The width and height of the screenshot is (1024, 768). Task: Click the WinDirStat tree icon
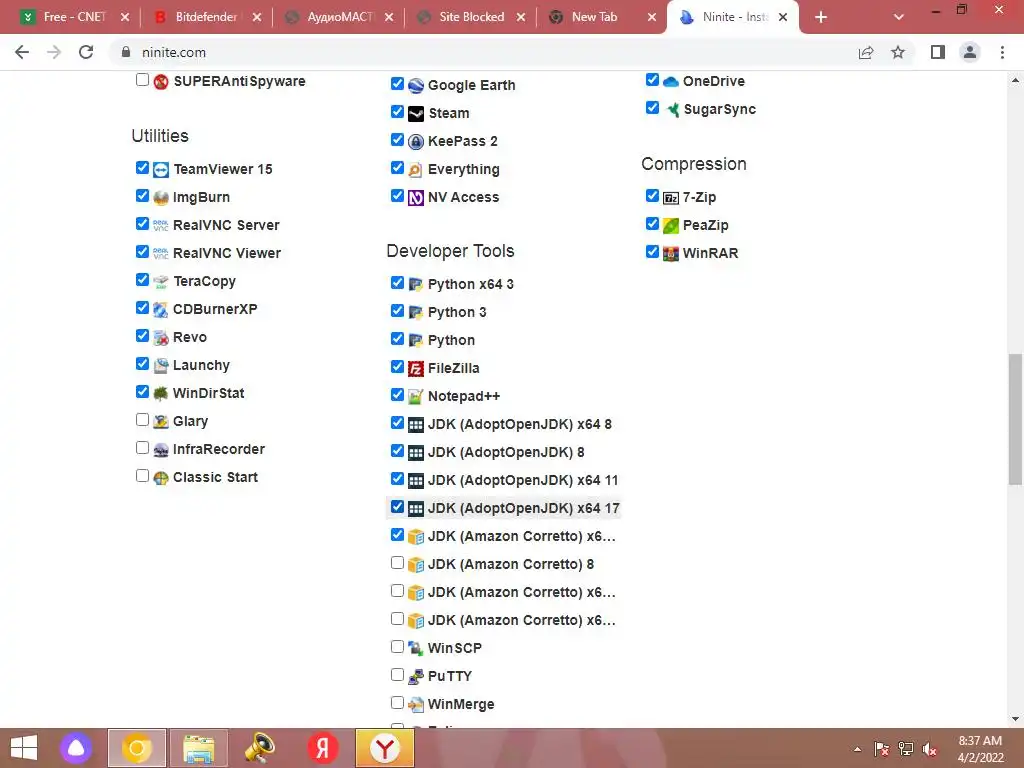161,394
